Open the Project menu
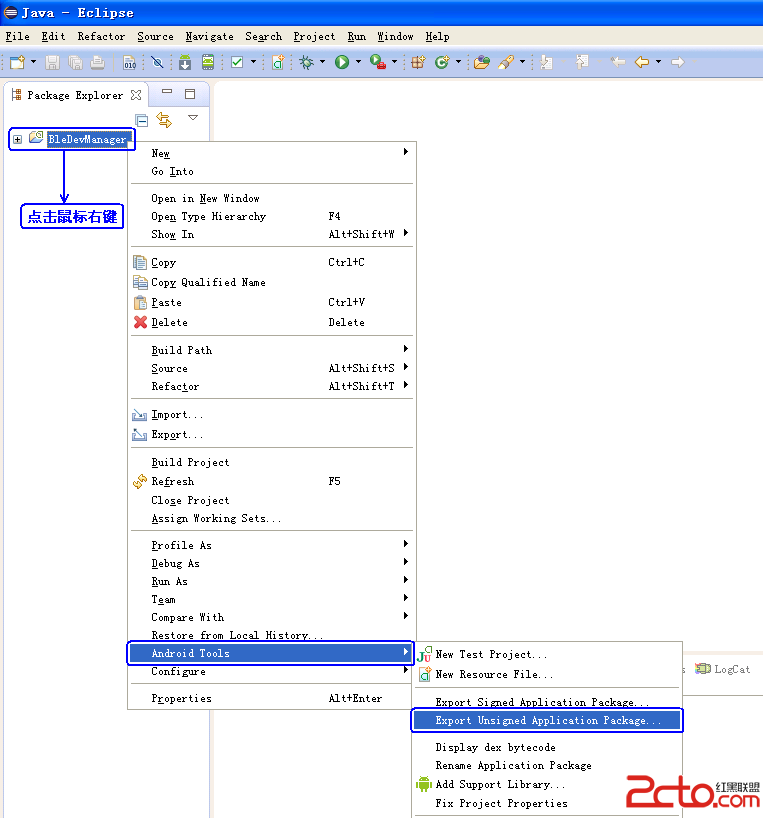This screenshot has height=818, width=763. [x=314, y=37]
